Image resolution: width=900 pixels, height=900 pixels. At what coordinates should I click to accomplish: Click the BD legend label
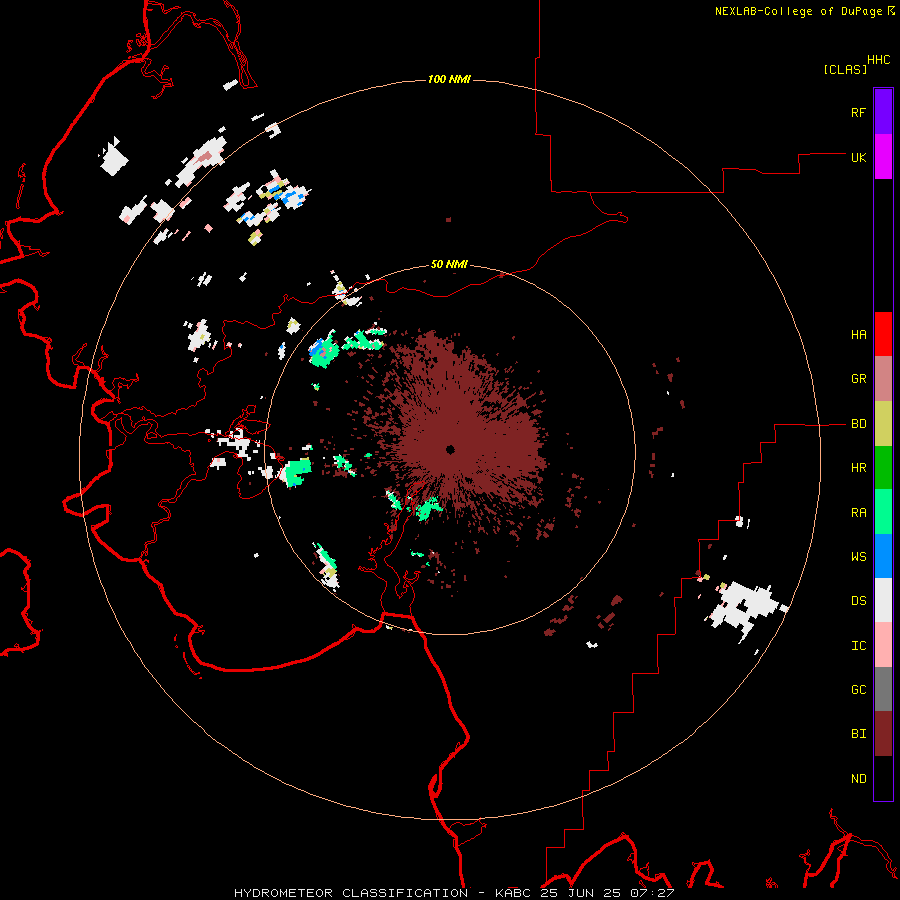coord(859,424)
